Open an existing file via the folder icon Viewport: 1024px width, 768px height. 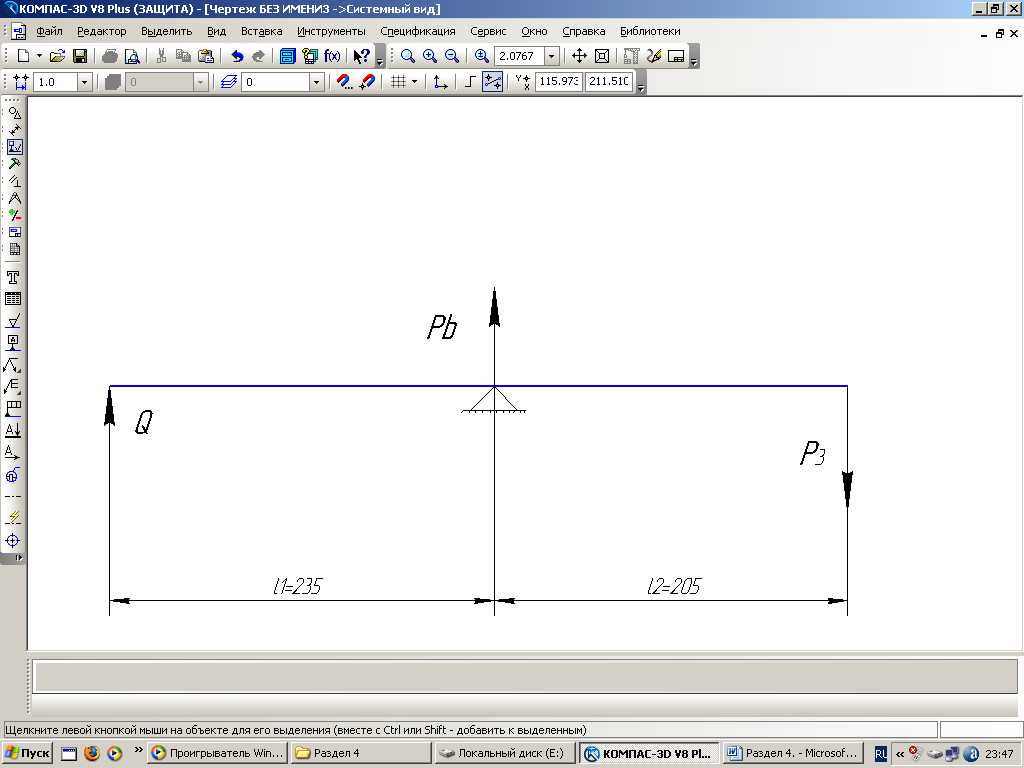pyautogui.click(x=58, y=56)
